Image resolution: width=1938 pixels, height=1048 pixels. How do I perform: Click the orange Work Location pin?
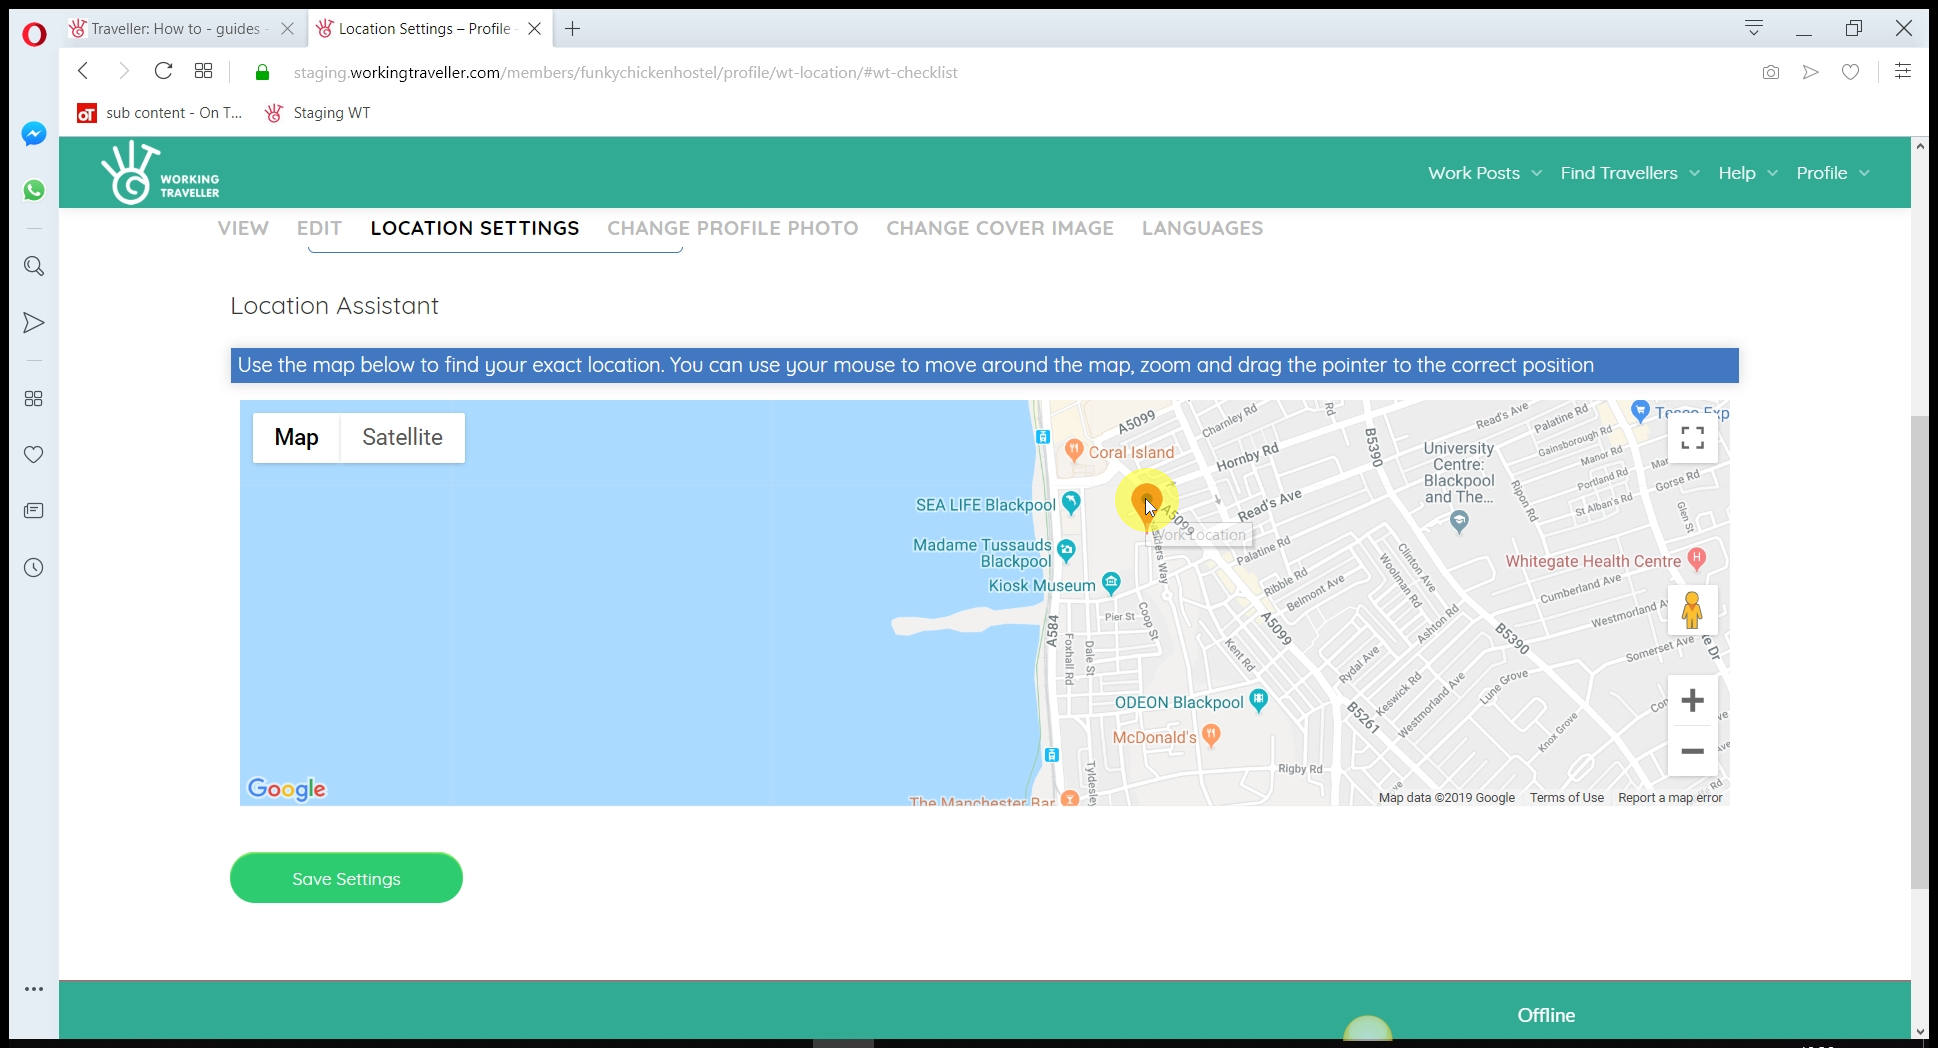1146,505
